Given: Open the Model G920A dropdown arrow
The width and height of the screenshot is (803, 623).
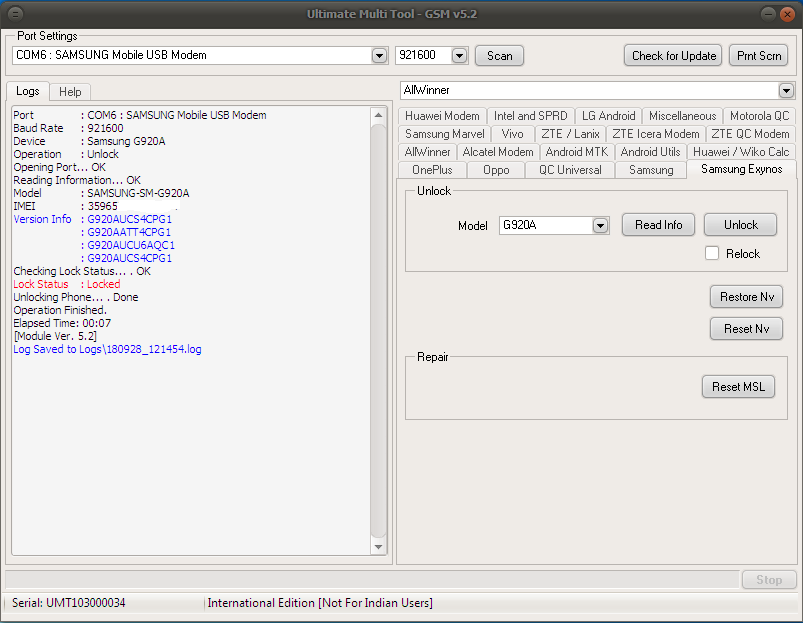Looking at the screenshot, I should coord(600,225).
